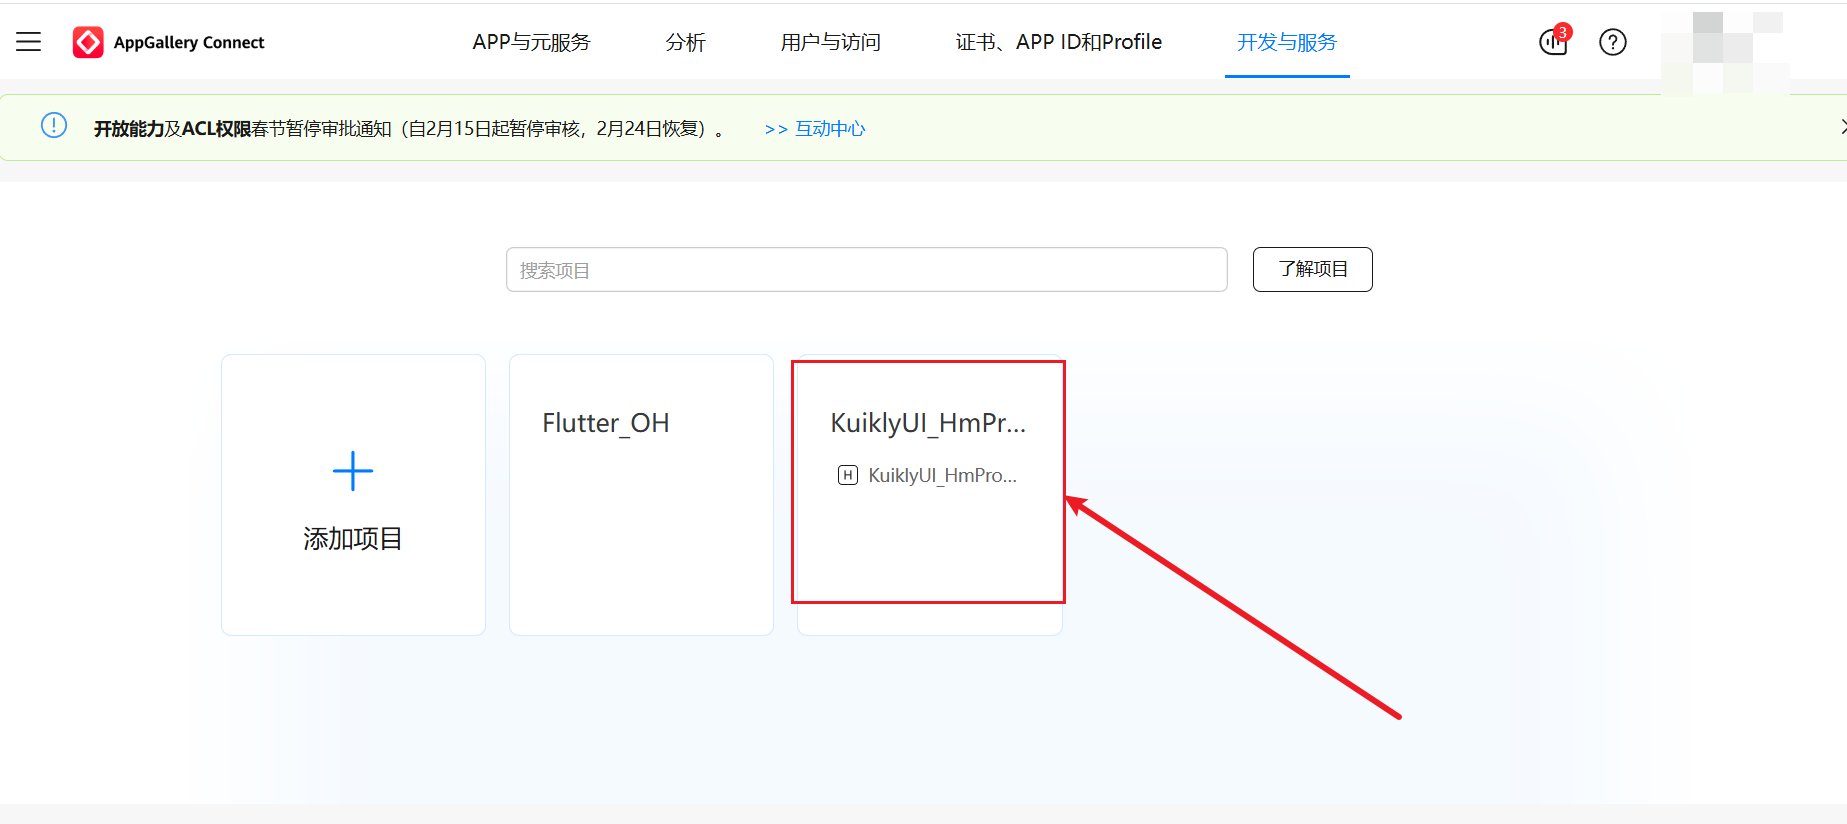The image size is (1847, 824).
Task: Open the 用户与访问 tab
Action: 830,42
